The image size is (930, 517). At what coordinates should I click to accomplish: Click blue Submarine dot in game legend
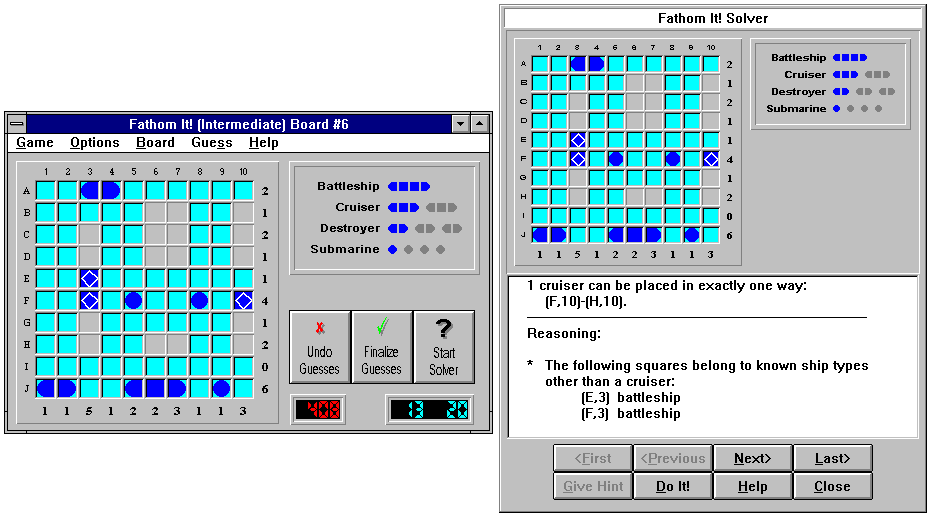[392, 250]
